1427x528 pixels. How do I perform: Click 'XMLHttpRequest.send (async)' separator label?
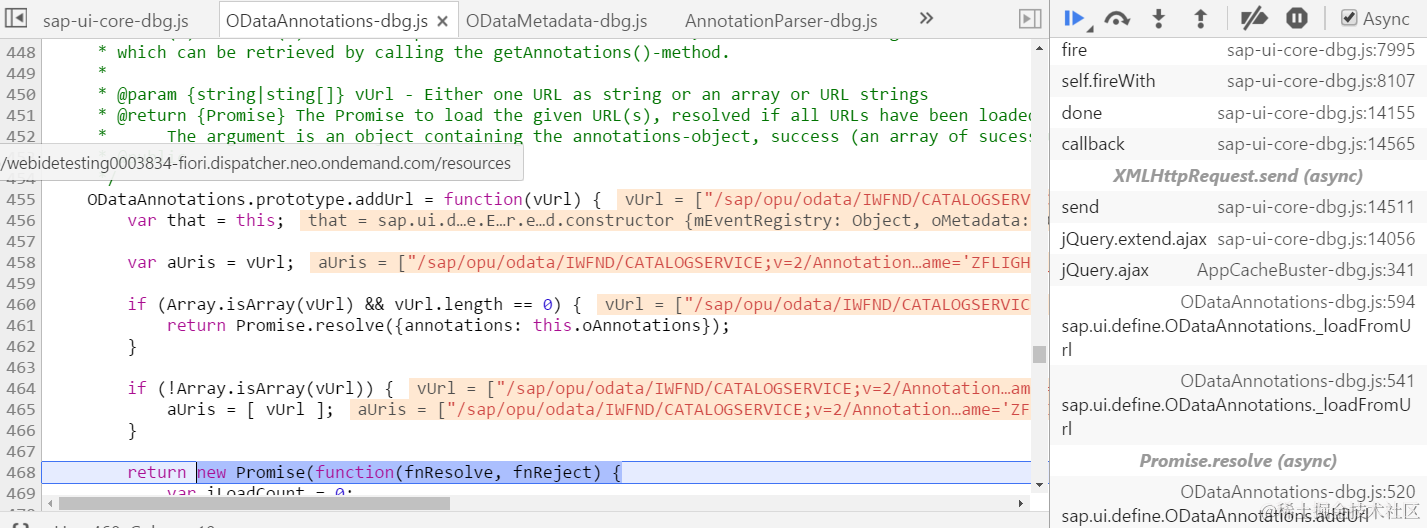tap(1238, 176)
